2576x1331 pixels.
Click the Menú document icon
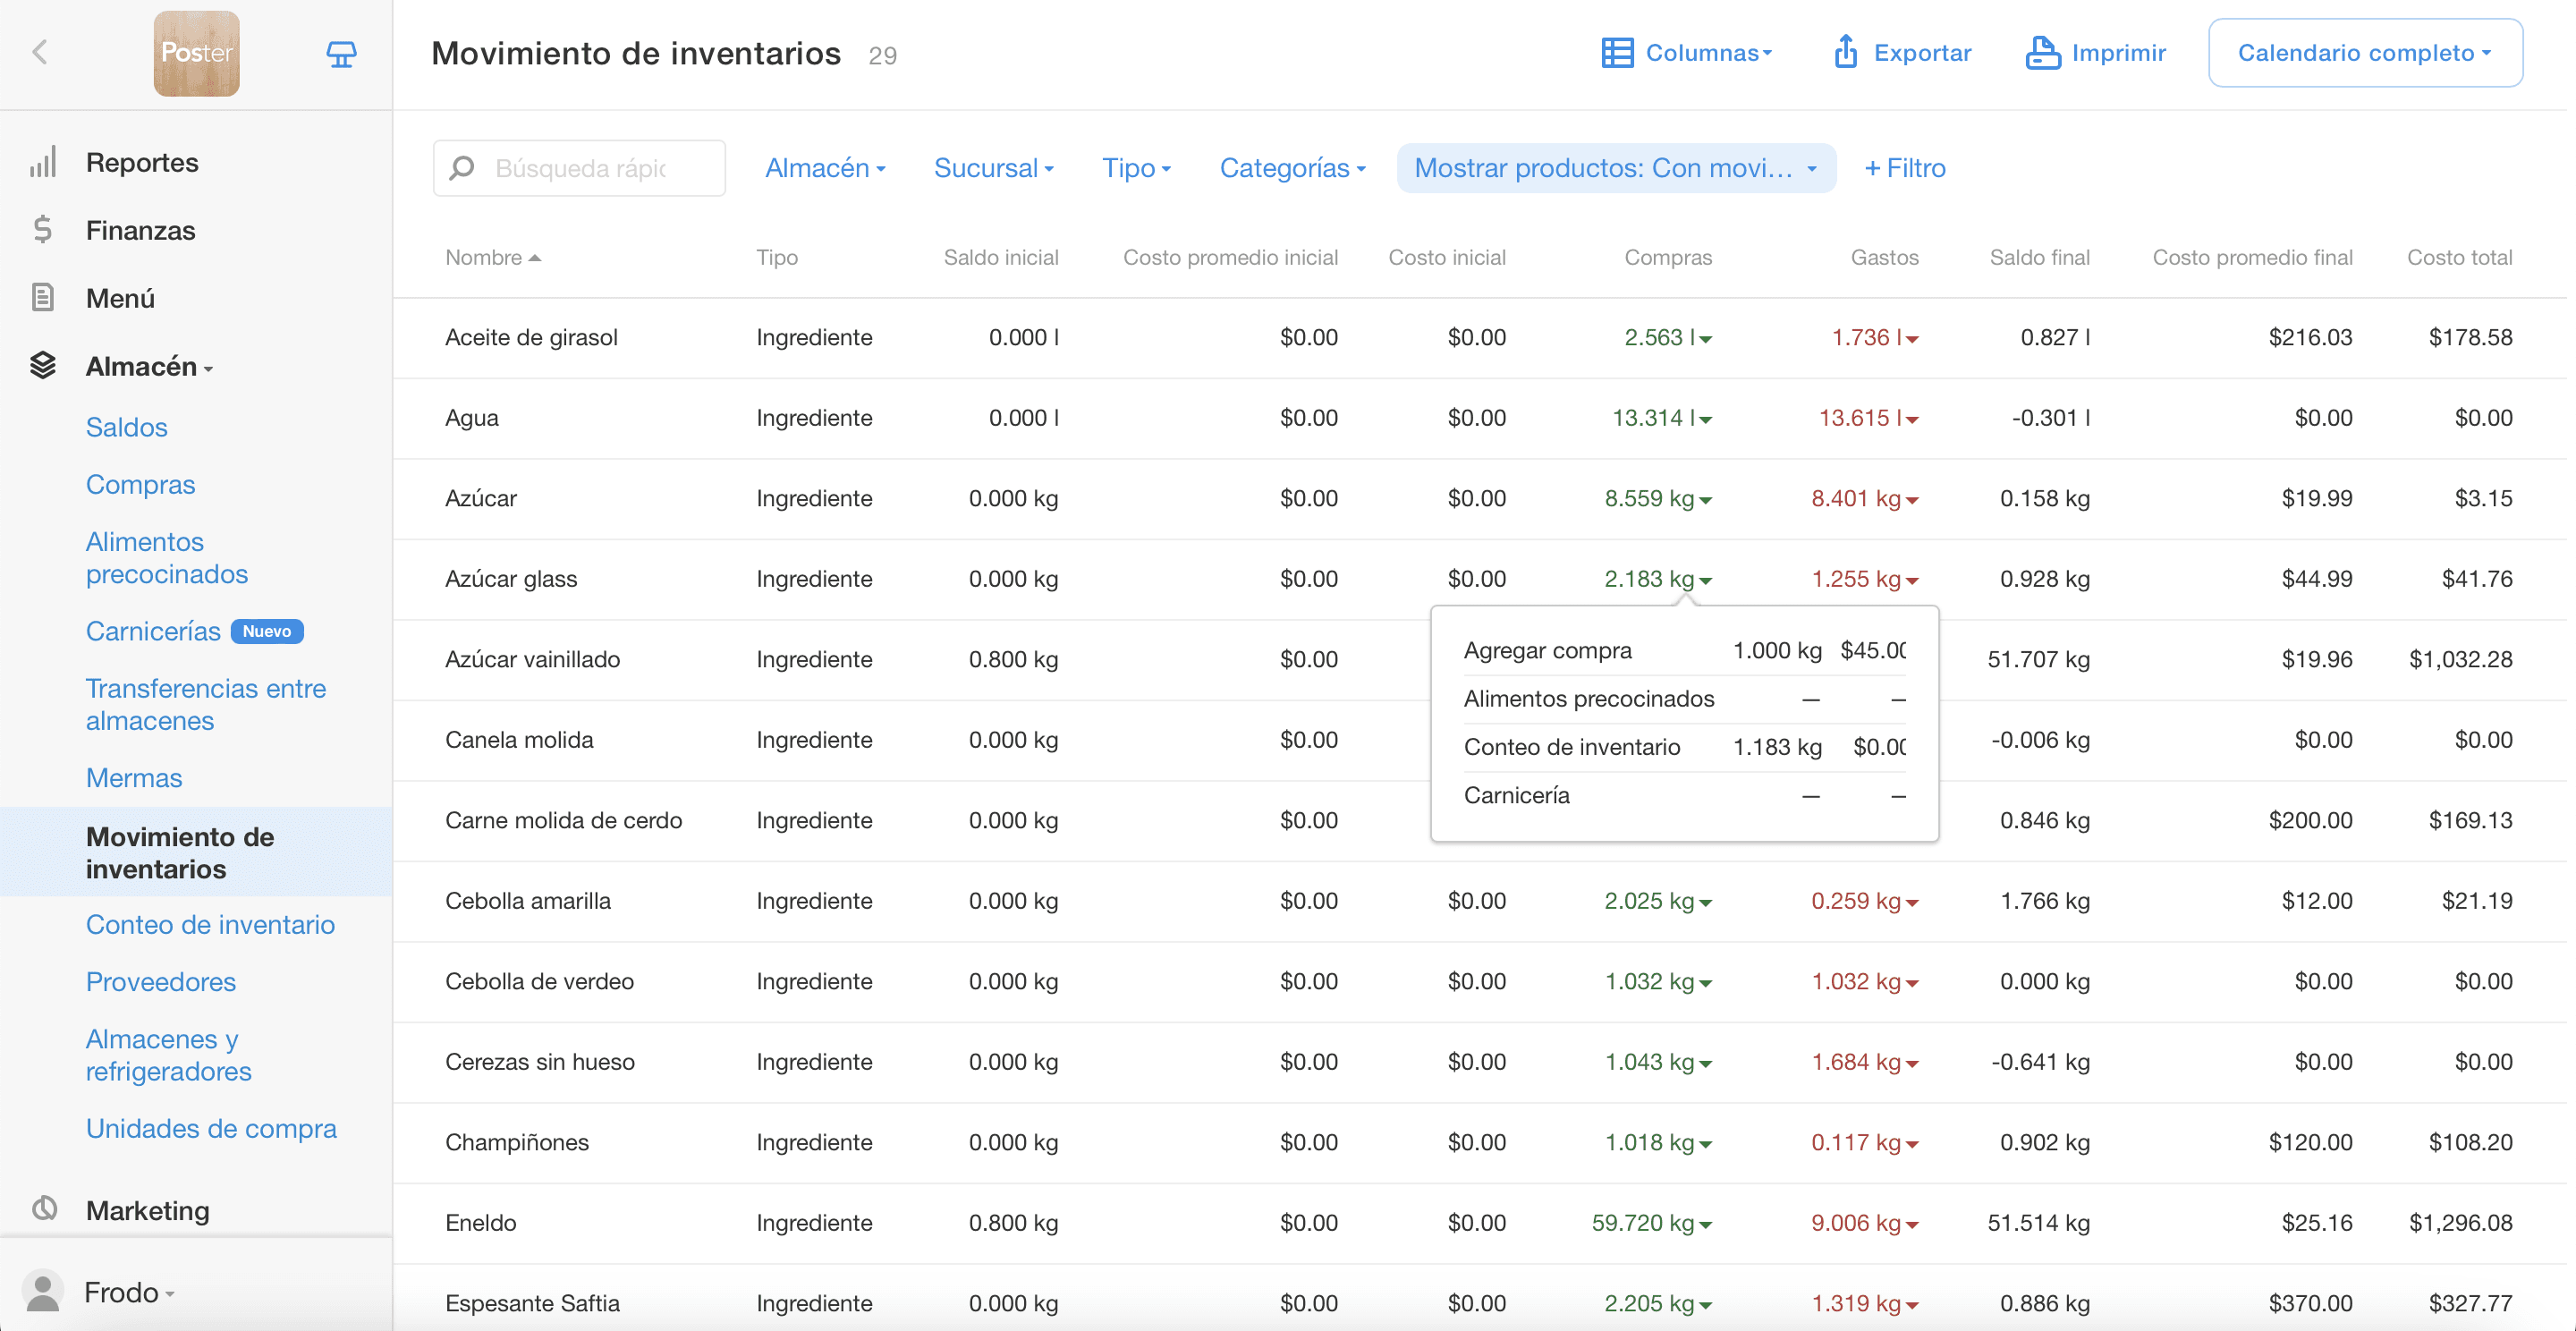pyautogui.click(x=42, y=298)
